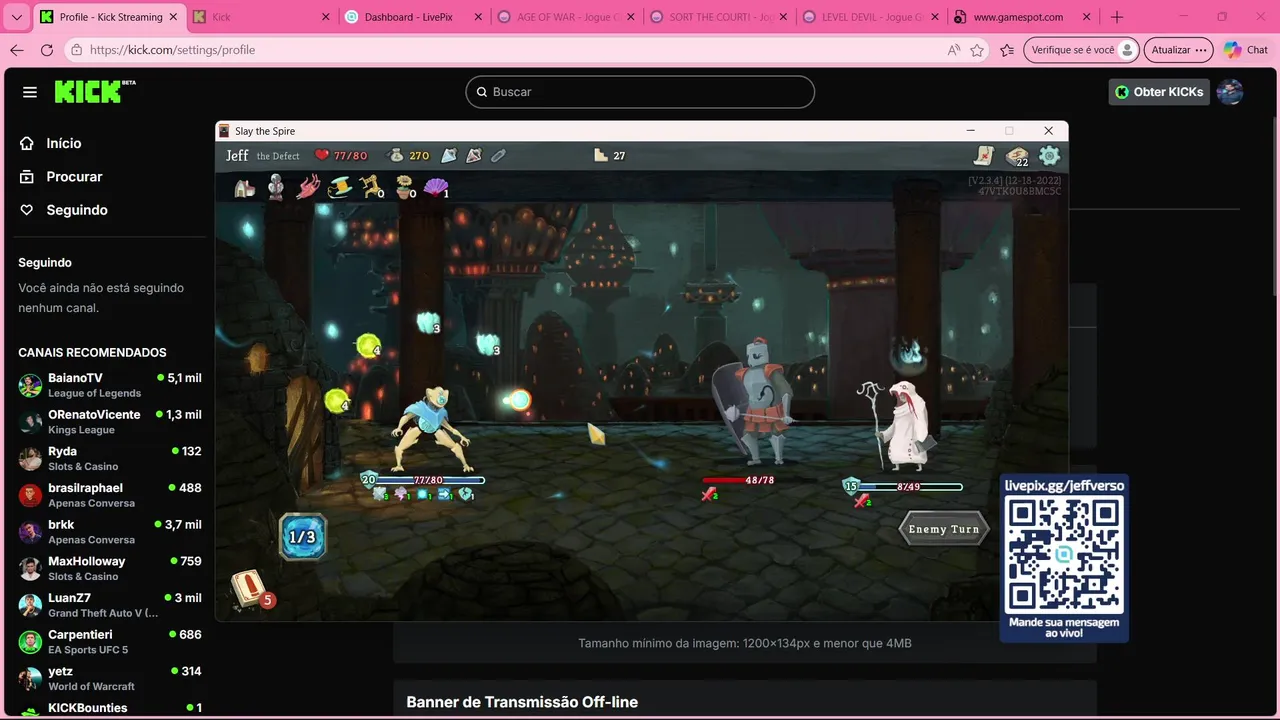Open BaianoTV recommended channel
This screenshot has width=1280, height=720.
pyautogui.click(x=110, y=385)
